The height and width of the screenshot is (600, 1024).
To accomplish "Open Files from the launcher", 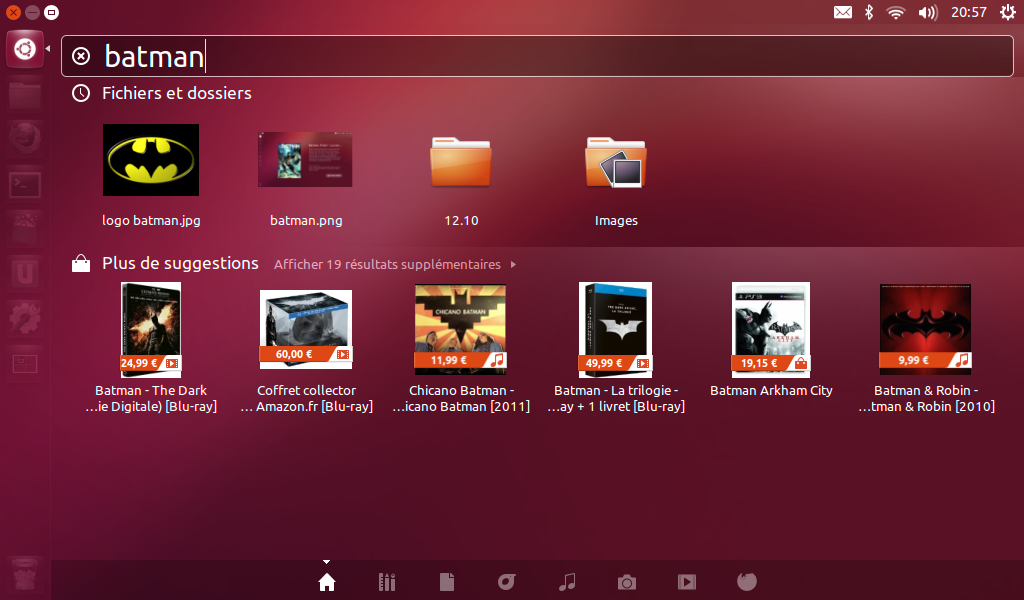I will (25, 95).
